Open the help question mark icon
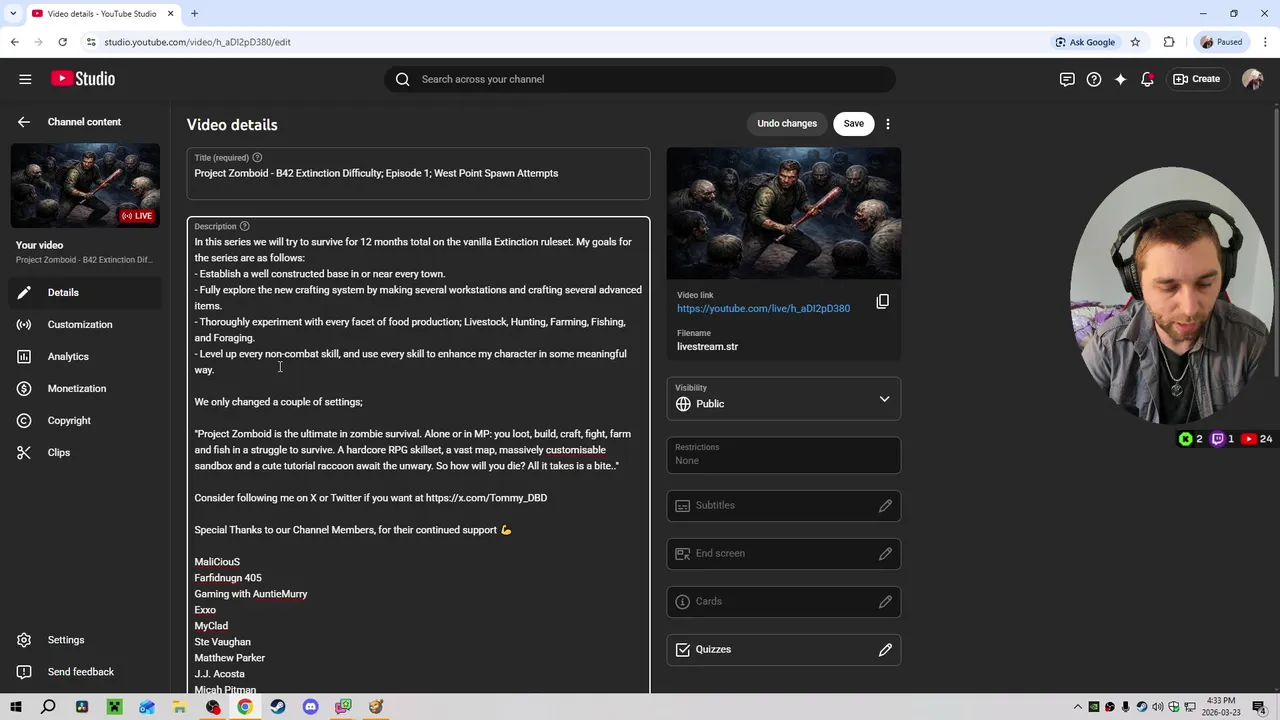The image size is (1280, 720). (x=1094, y=79)
